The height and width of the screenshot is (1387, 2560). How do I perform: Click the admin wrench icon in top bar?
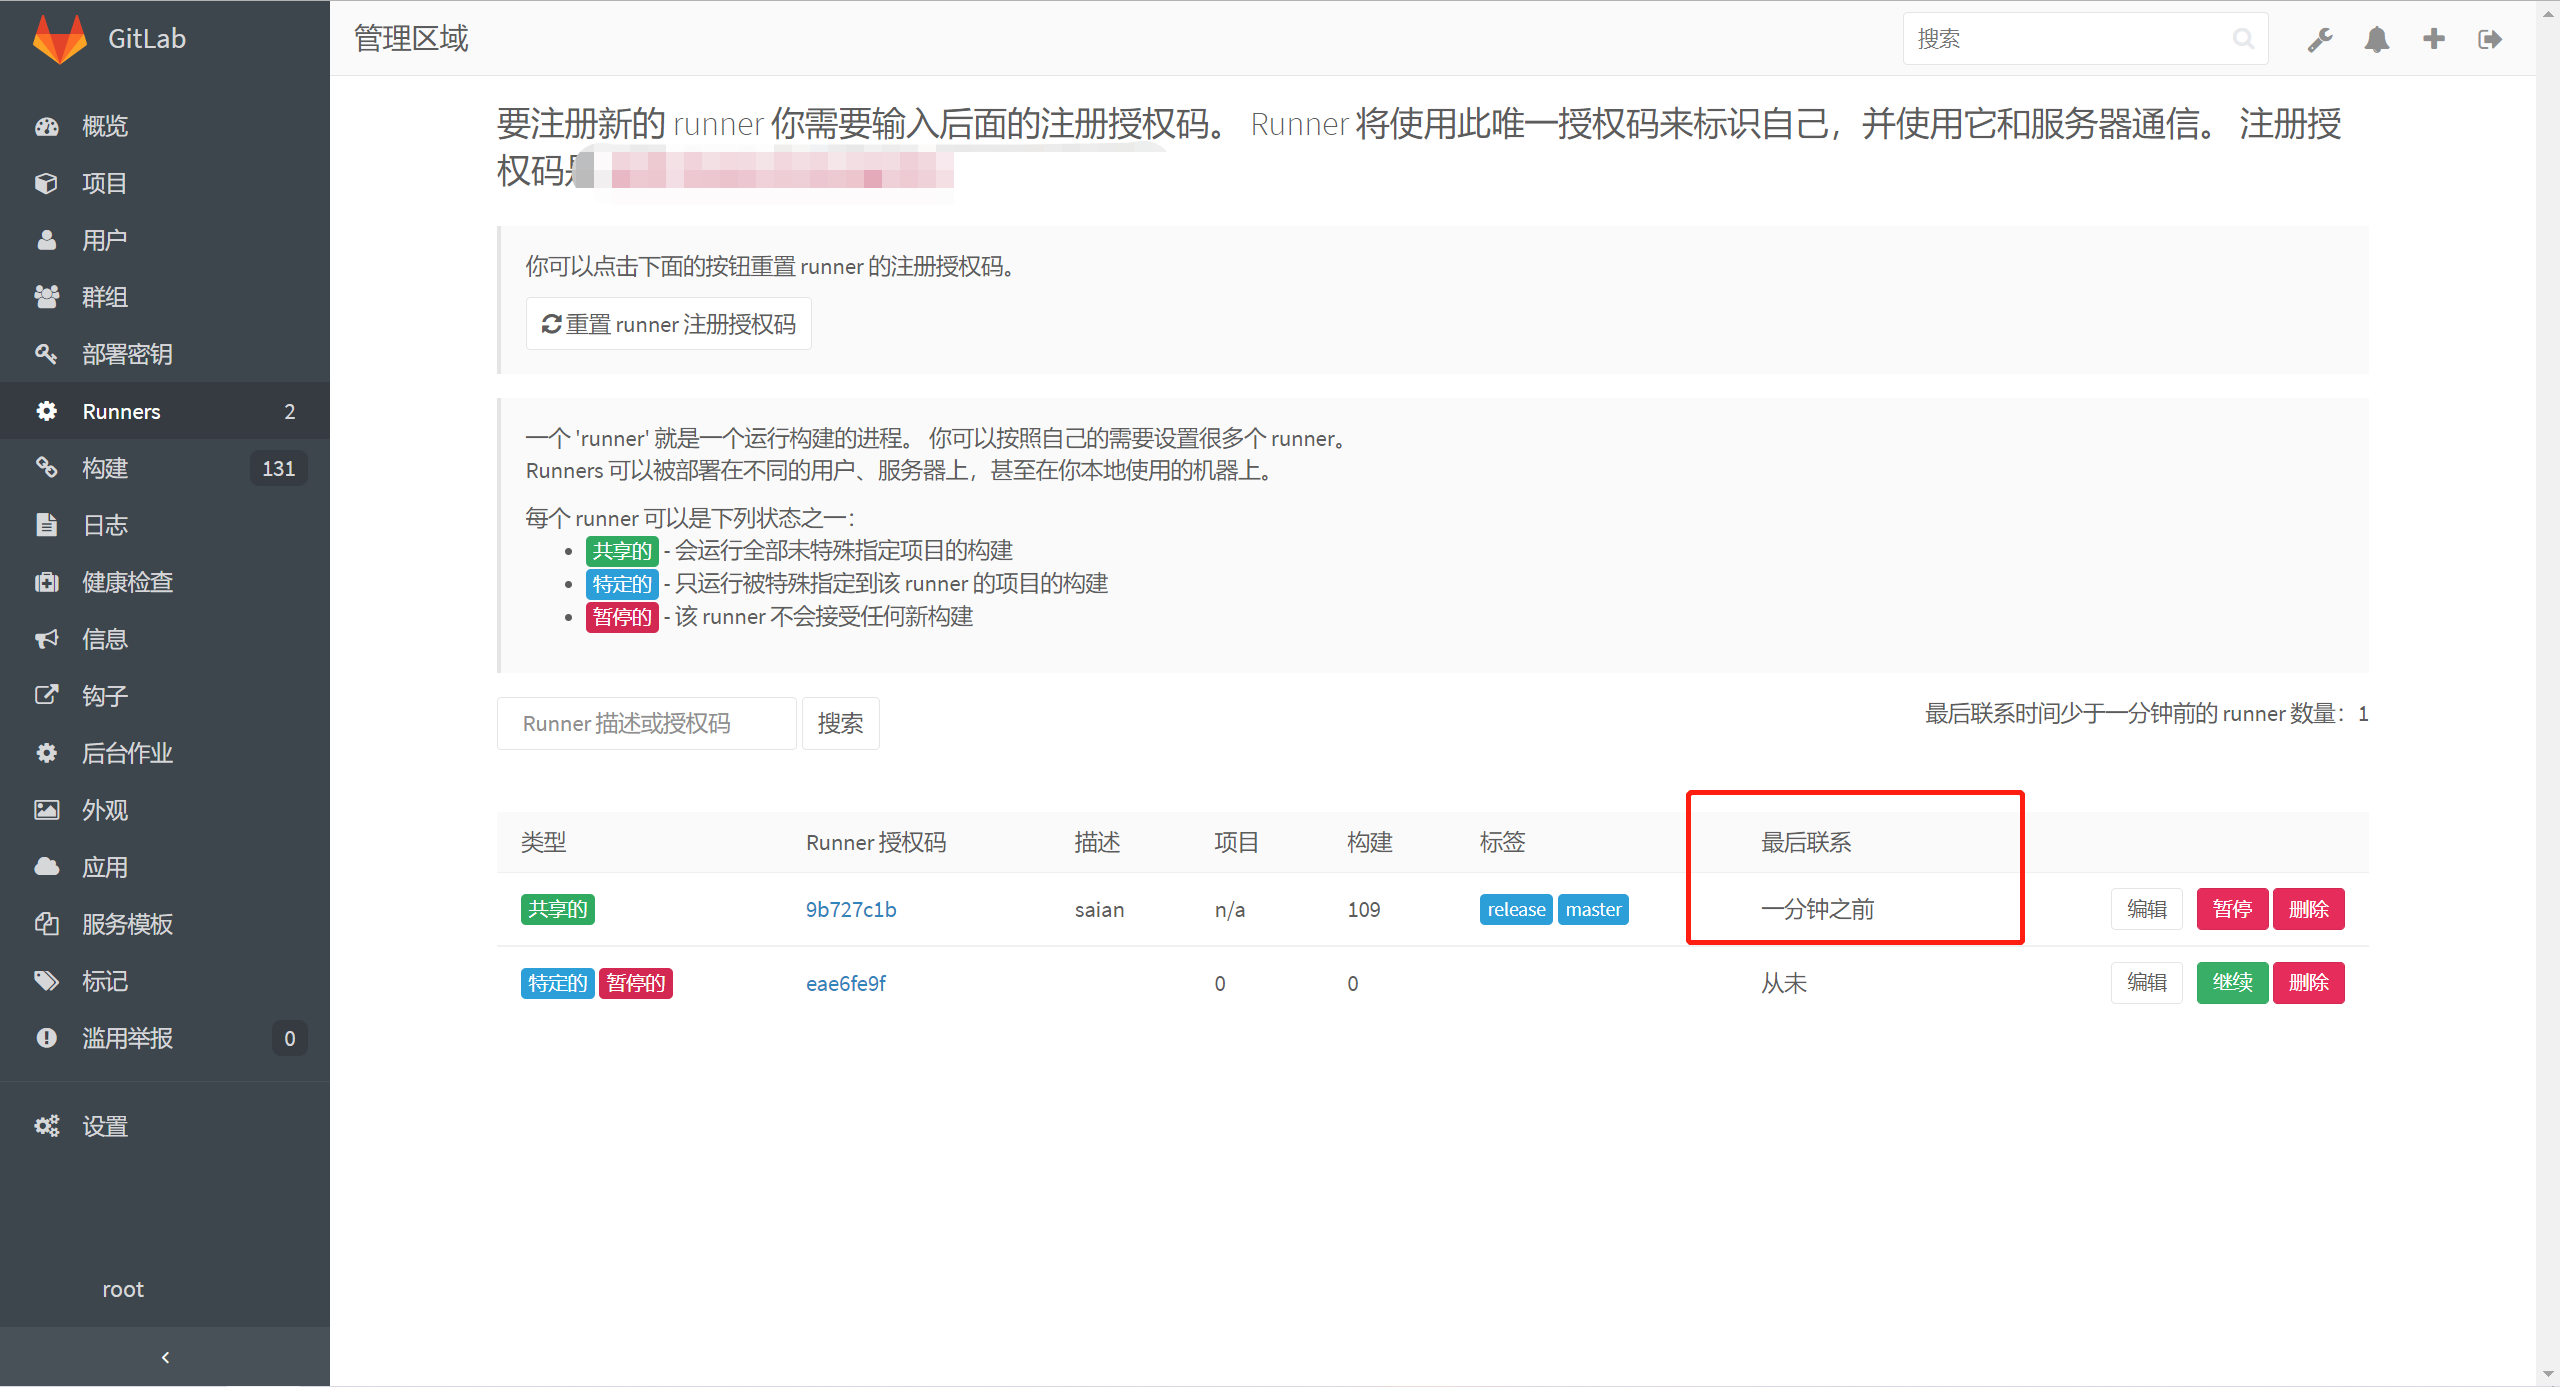pyautogui.click(x=2320, y=38)
